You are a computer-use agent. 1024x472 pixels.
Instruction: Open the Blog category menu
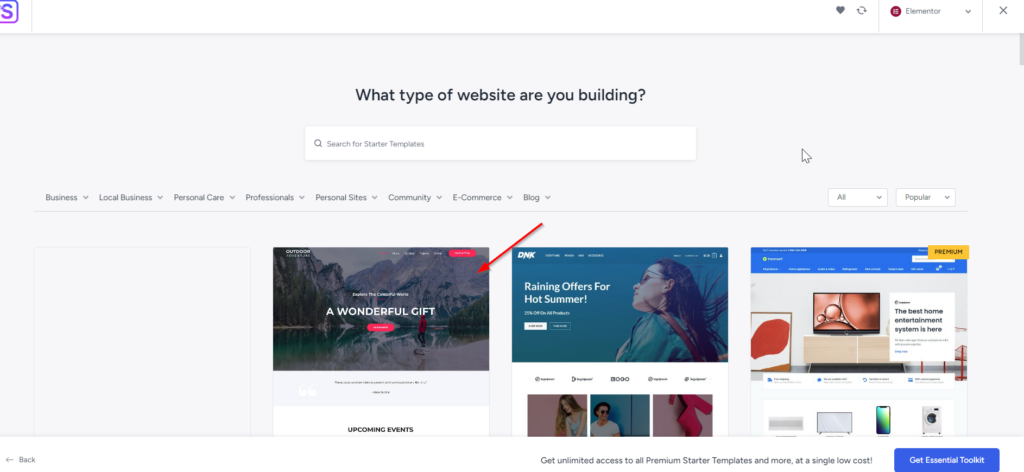pyautogui.click(x=537, y=197)
